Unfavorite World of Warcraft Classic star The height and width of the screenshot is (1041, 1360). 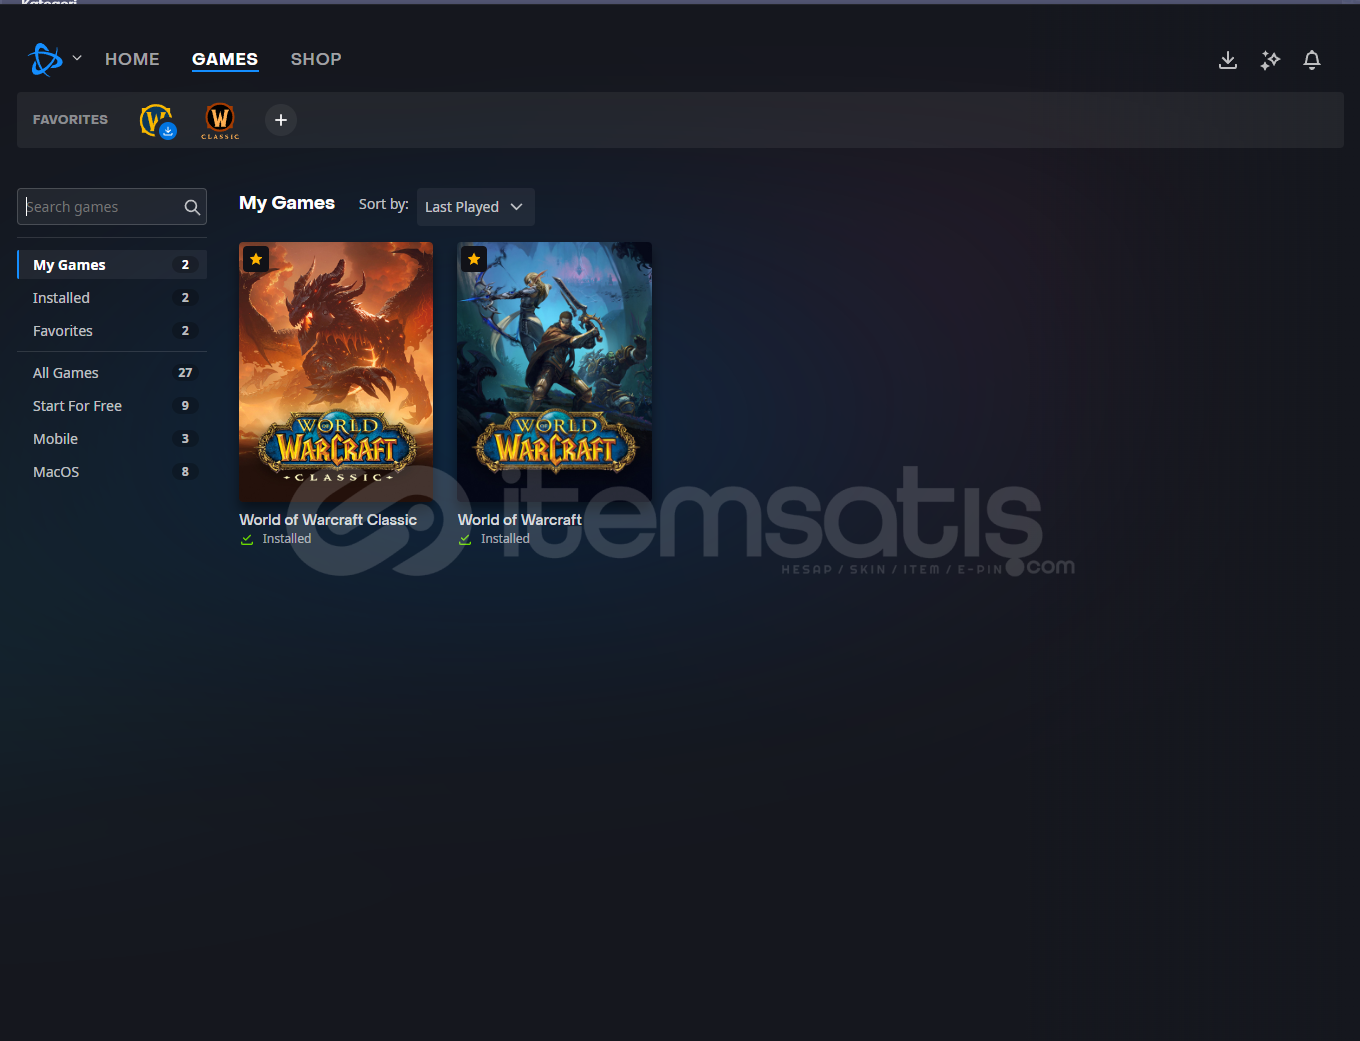[x=256, y=259]
